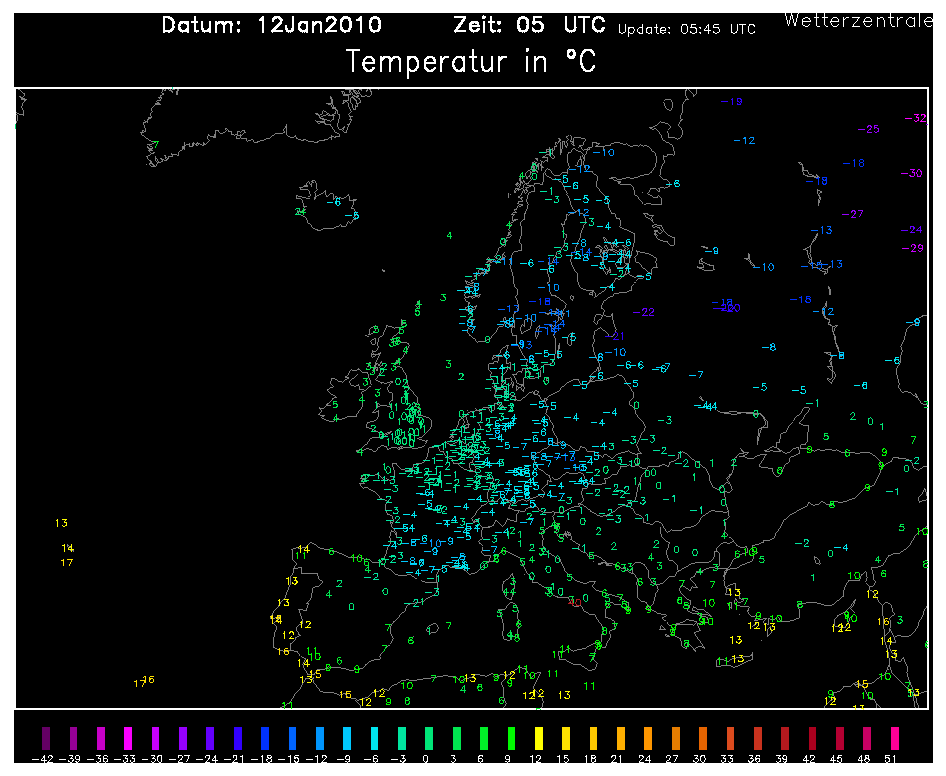
Task: Select the magenta -33 legend swatch
Action: tap(126, 739)
